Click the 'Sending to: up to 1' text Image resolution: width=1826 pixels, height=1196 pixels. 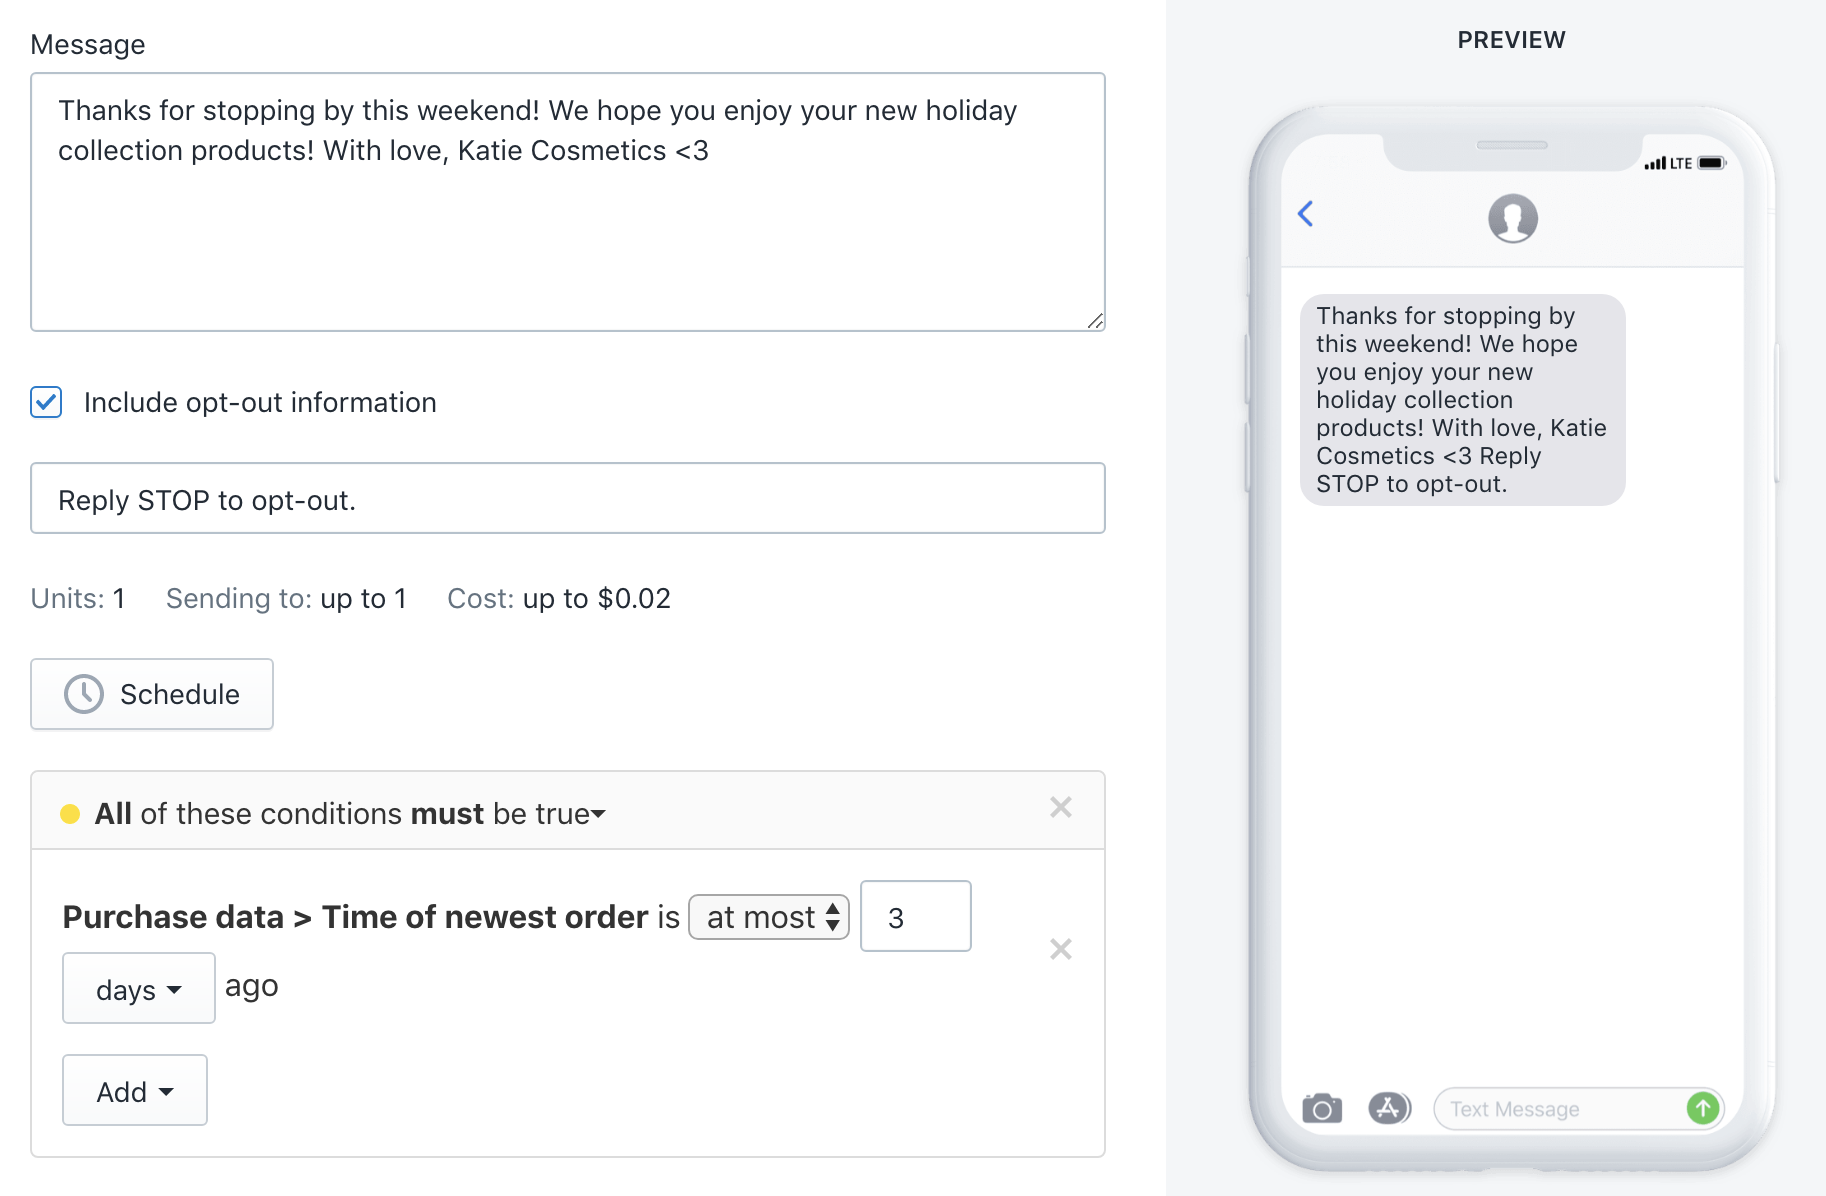tap(287, 598)
